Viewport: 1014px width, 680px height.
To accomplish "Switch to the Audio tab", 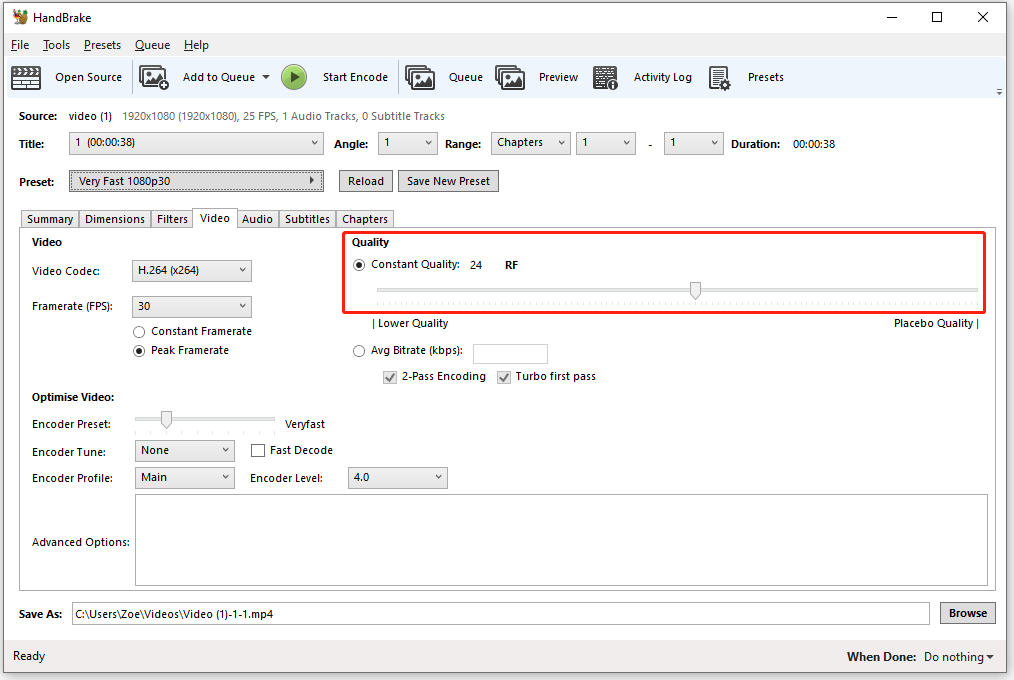I will [257, 218].
